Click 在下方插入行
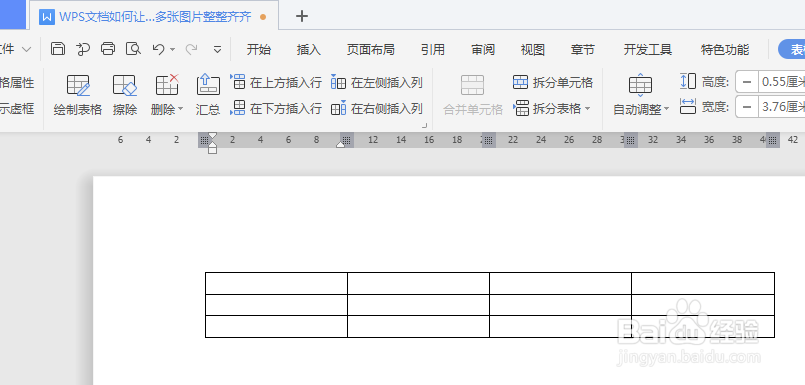 276,108
